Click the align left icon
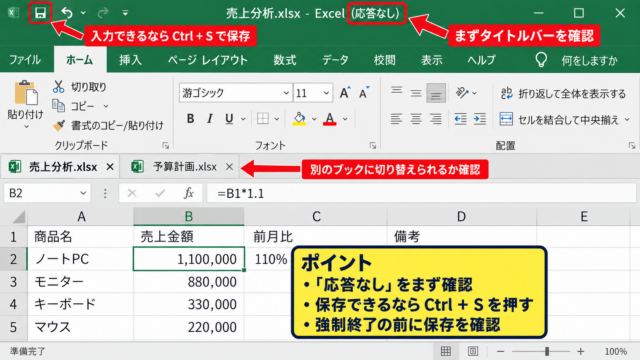 coord(396,119)
